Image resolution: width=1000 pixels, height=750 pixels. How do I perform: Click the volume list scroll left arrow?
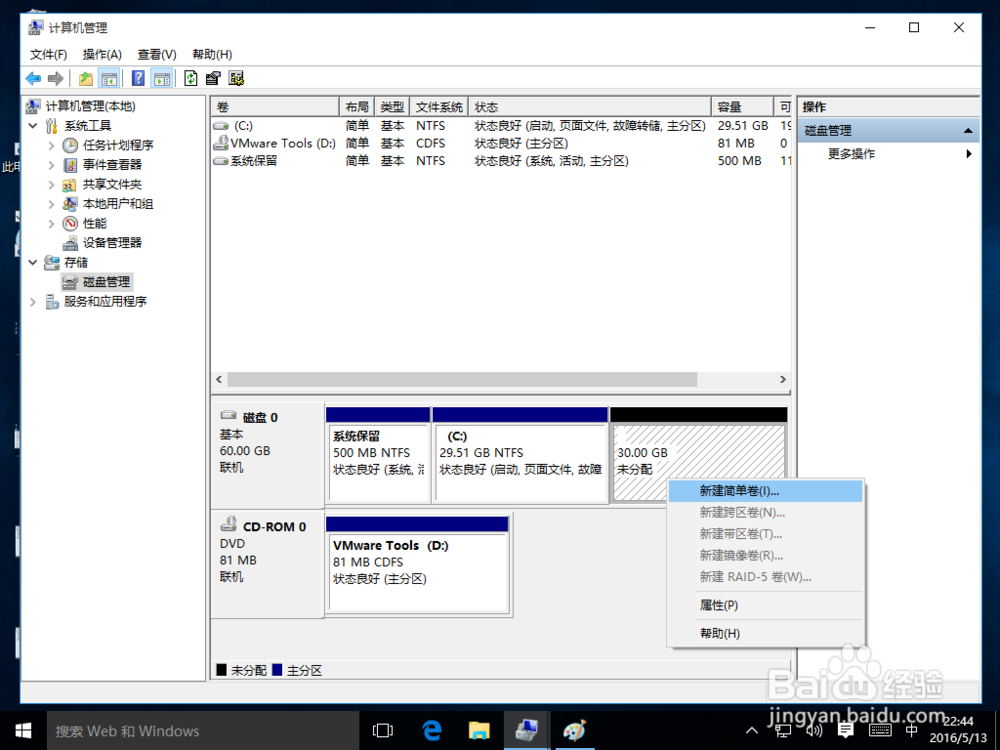click(219, 379)
